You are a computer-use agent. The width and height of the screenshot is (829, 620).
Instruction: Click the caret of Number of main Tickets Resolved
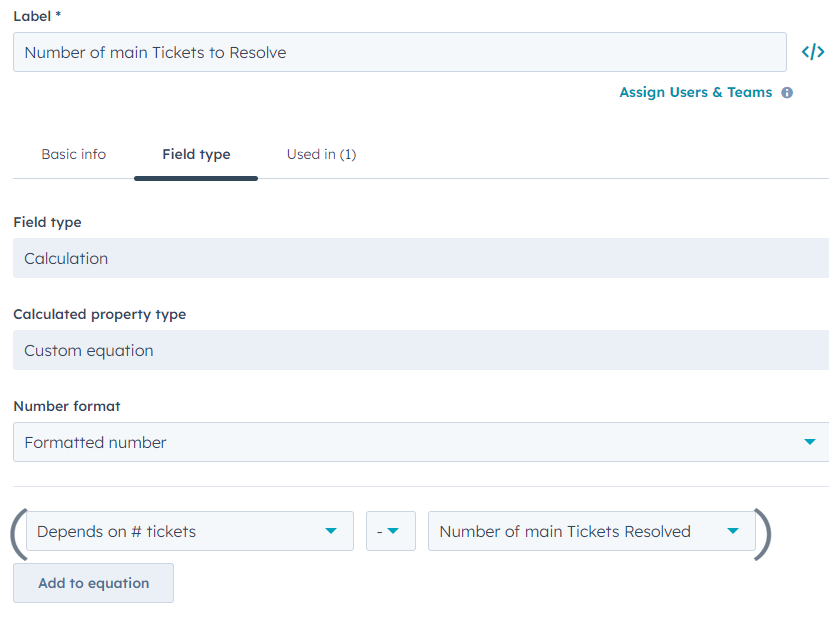pyautogui.click(x=733, y=531)
